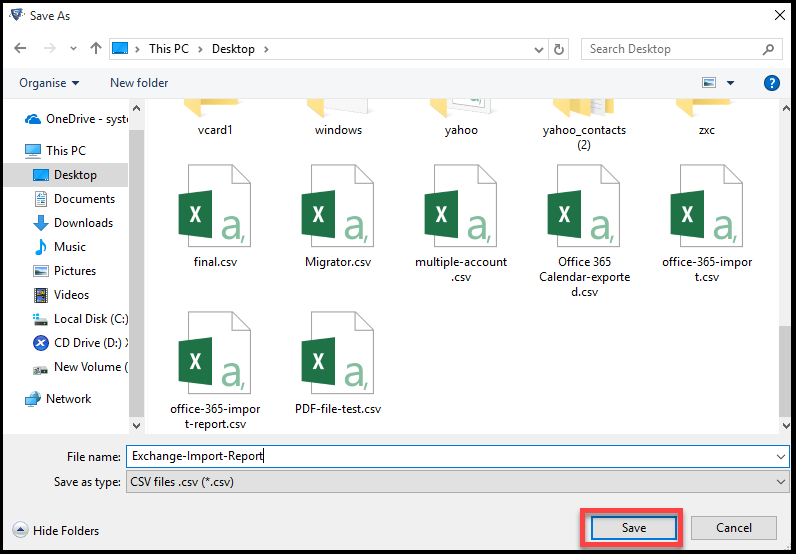Click the search magnifier icon
This screenshot has width=796, height=554.
[769, 49]
